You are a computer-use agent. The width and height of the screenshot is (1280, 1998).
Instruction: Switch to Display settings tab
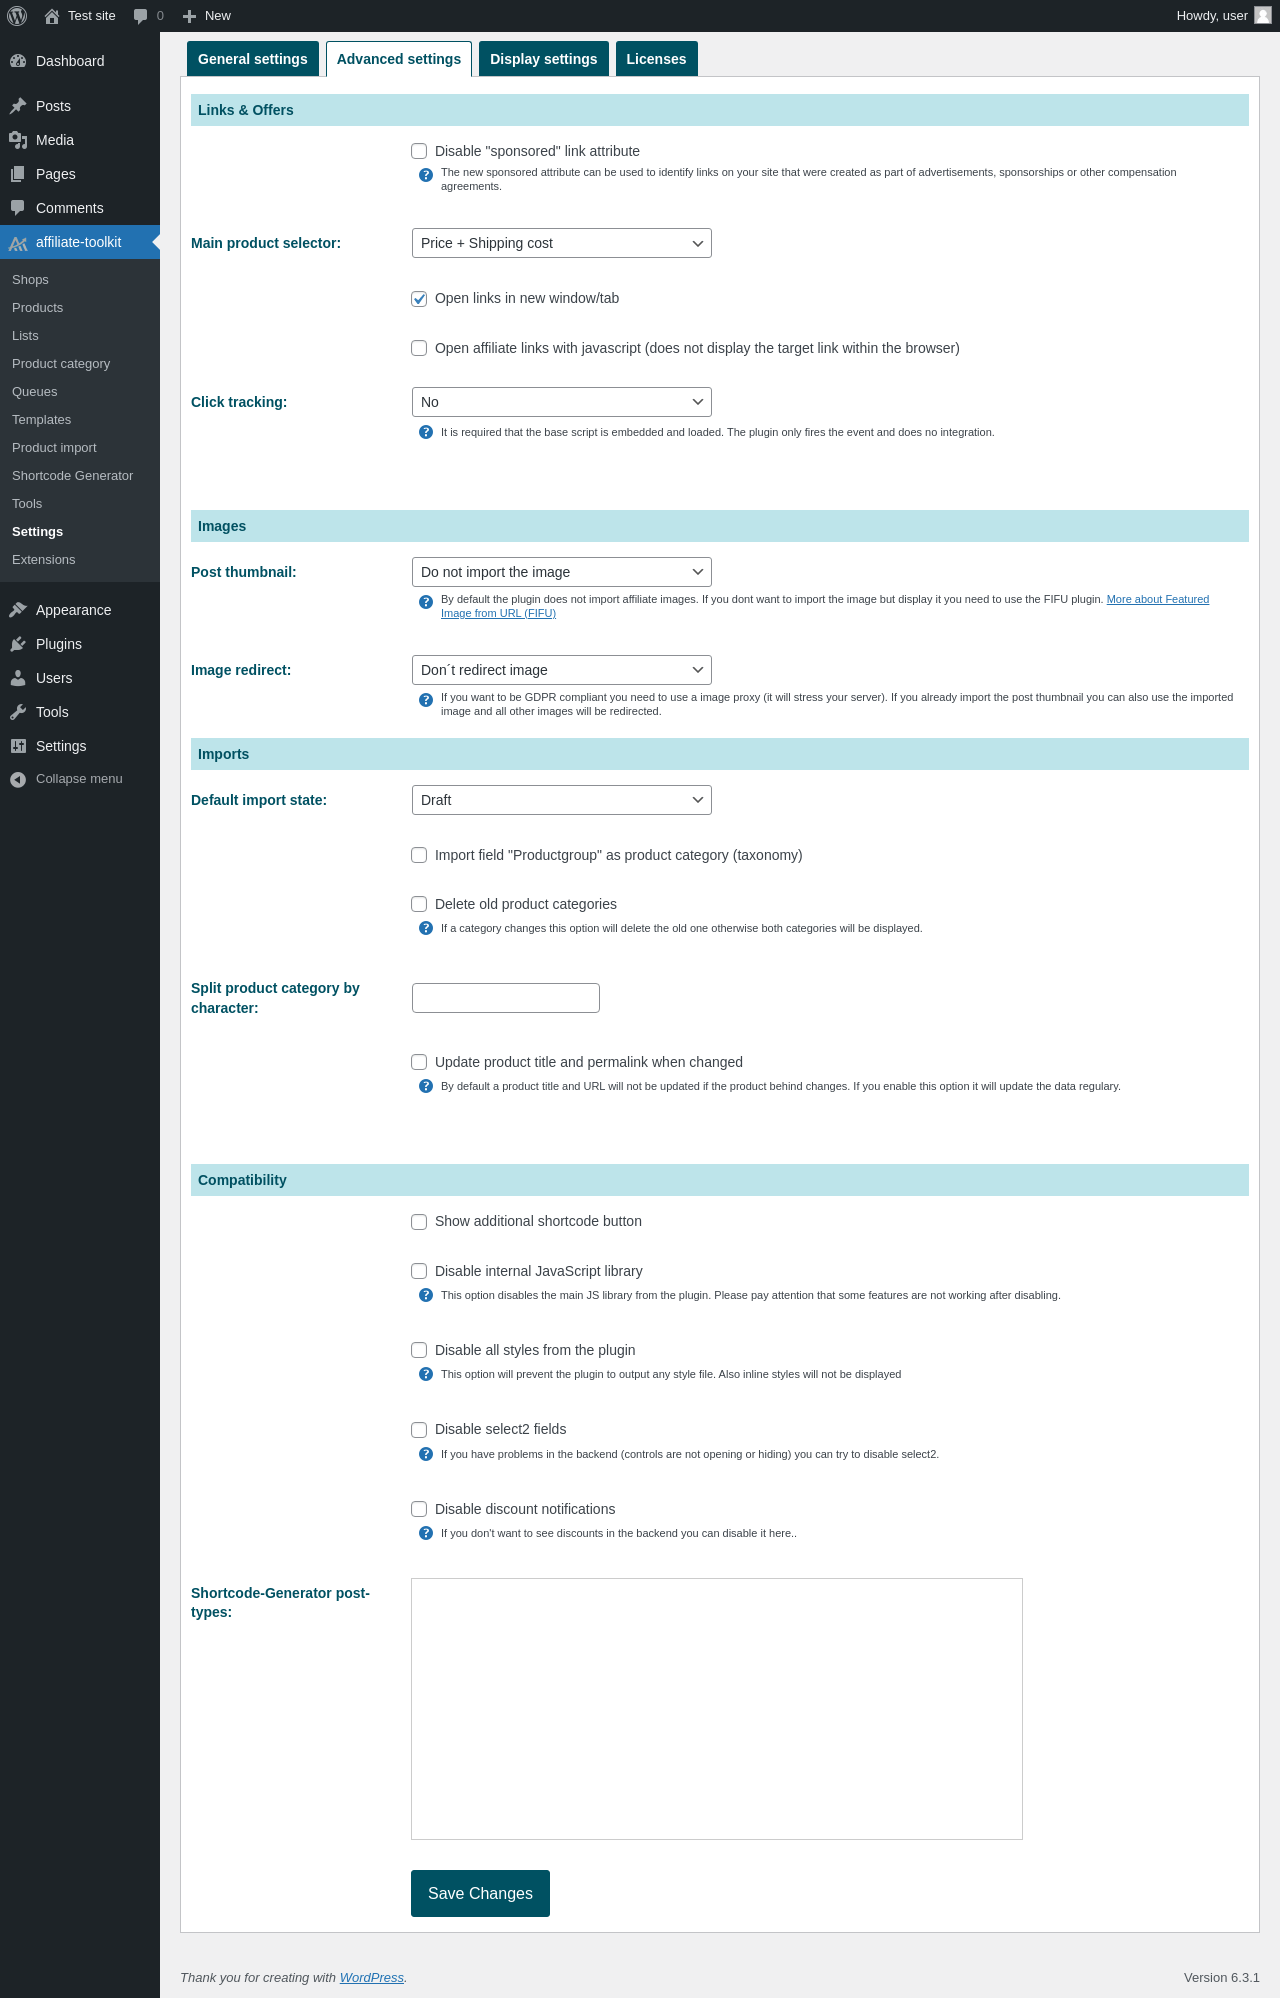click(544, 59)
